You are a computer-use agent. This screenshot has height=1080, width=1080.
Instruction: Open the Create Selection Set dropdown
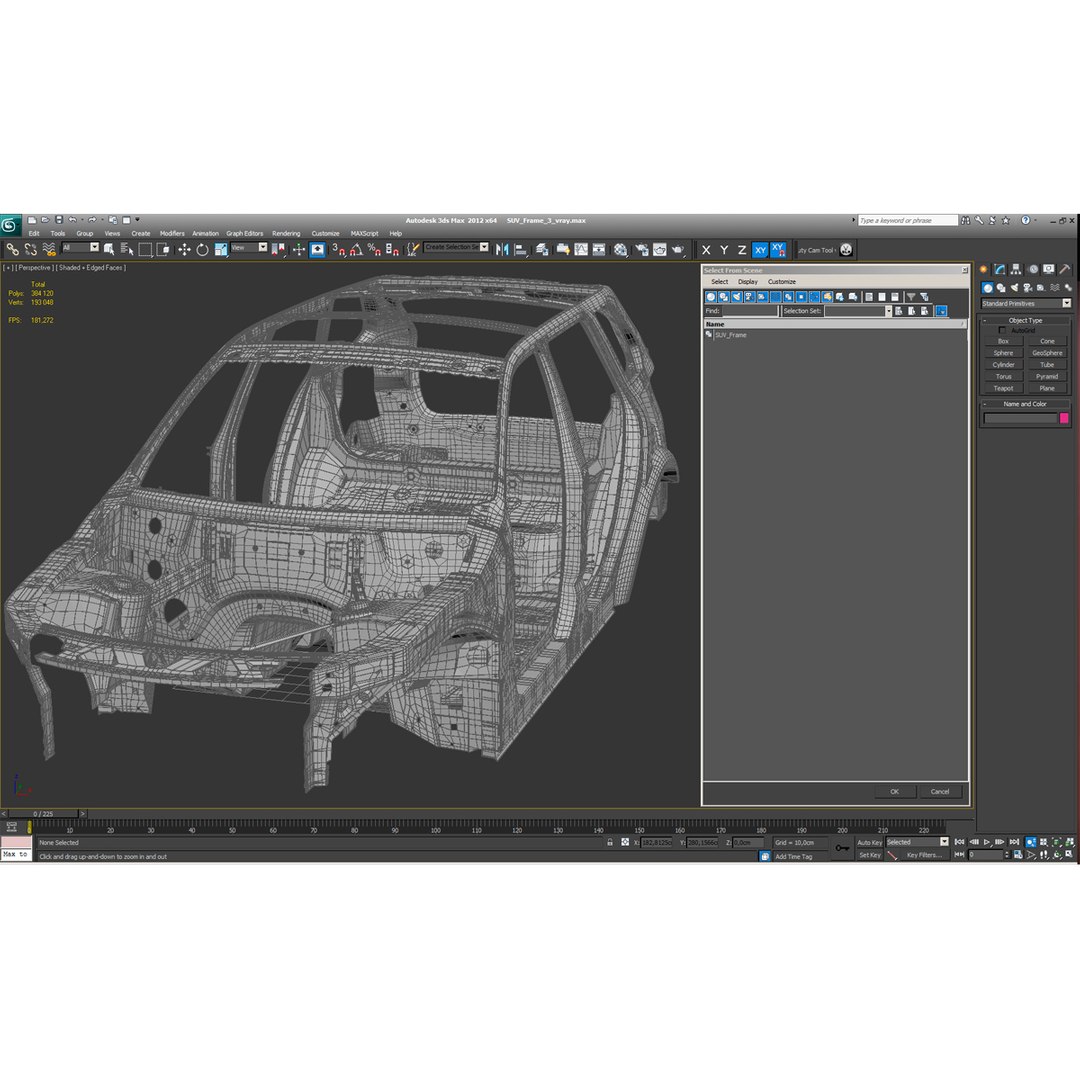click(x=457, y=247)
